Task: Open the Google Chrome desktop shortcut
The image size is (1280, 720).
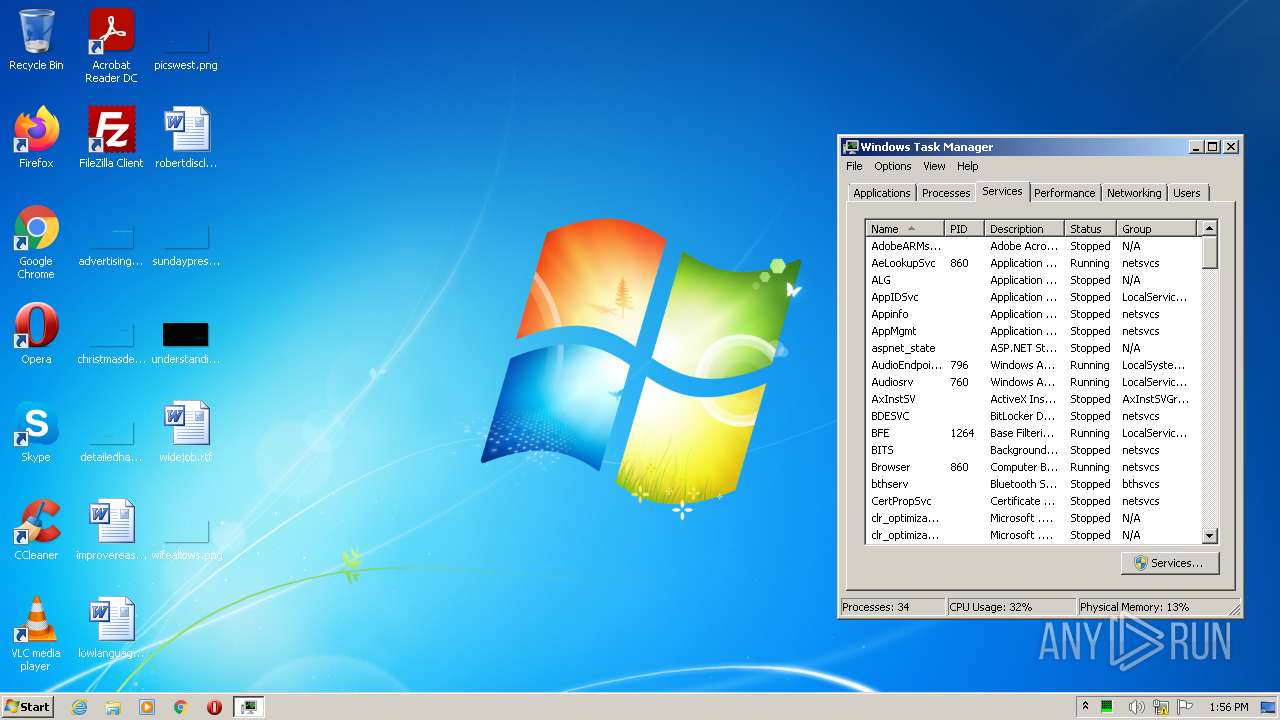Action: coord(36,242)
